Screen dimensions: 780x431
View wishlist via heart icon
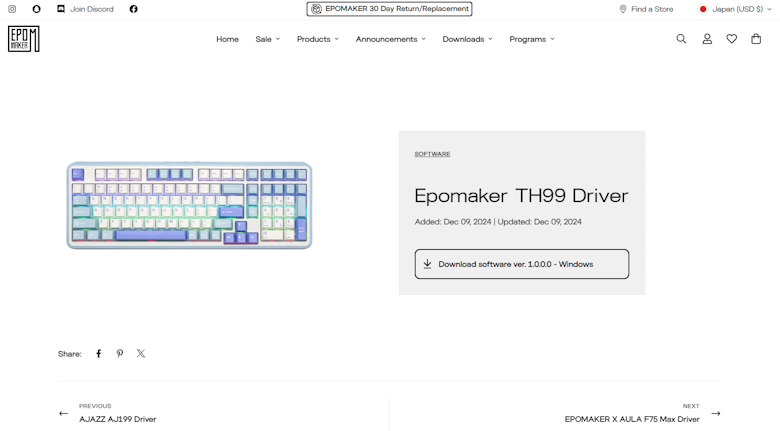click(731, 39)
